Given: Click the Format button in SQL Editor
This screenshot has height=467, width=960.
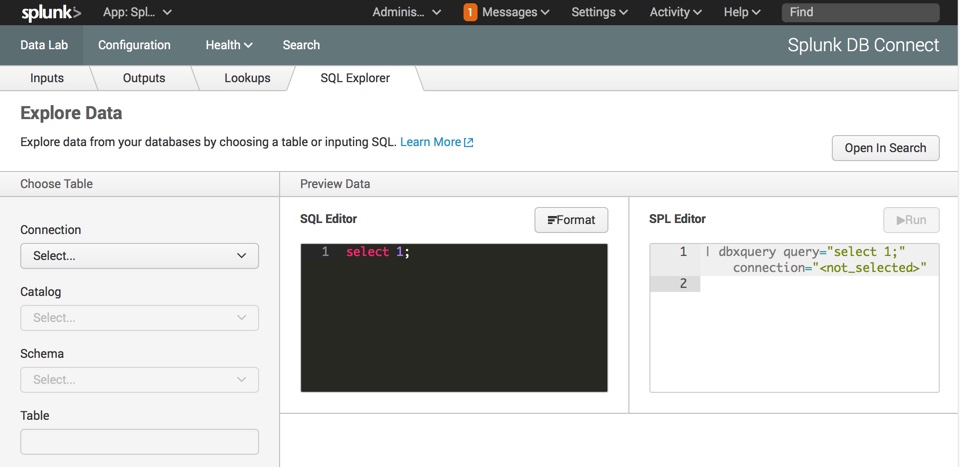Looking at the screenshot, I should (x=571, y=220).
